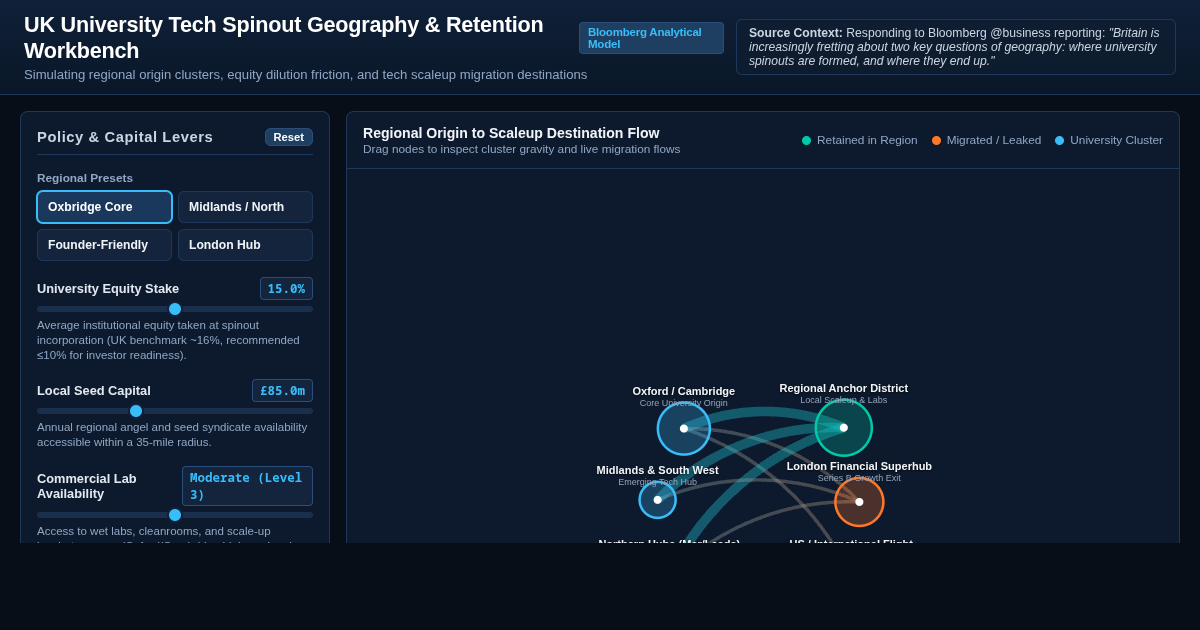The image size is (1200, 630).
Task: Click the Migrated / Leaked legend item
Action: 986,140
